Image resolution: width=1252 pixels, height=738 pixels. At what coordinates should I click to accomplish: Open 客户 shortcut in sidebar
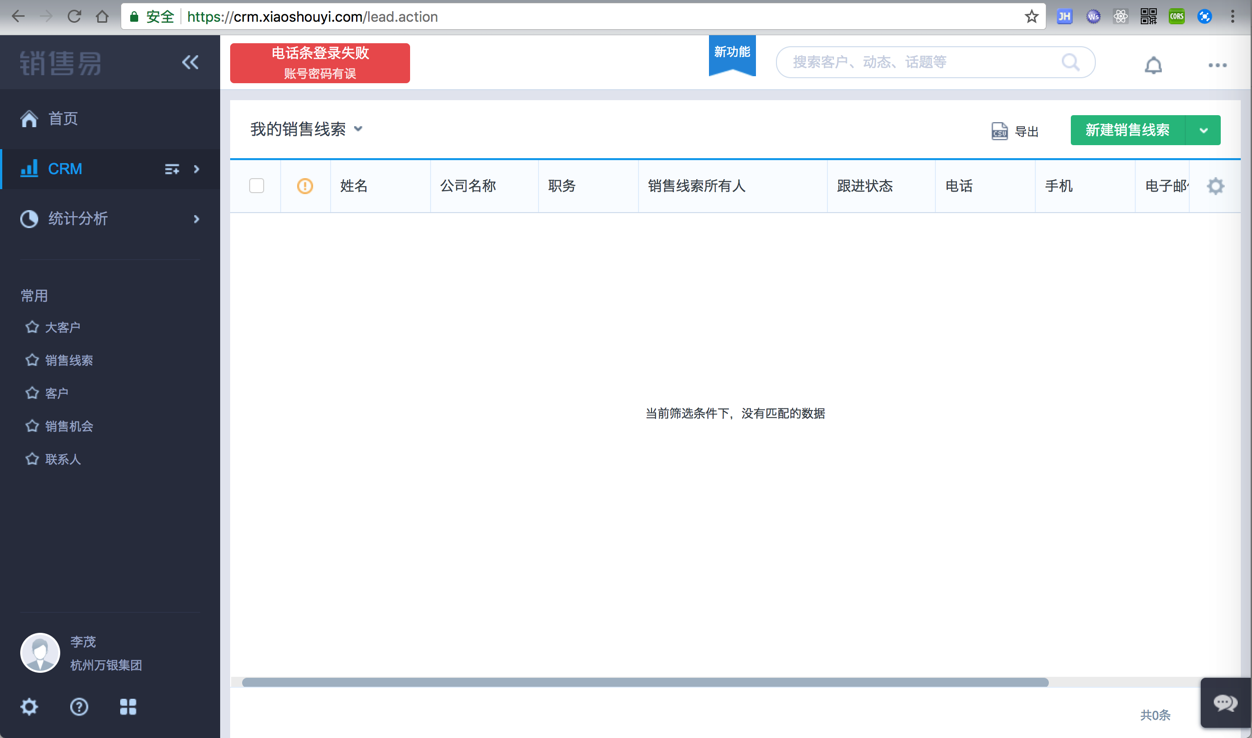(57, 393)
